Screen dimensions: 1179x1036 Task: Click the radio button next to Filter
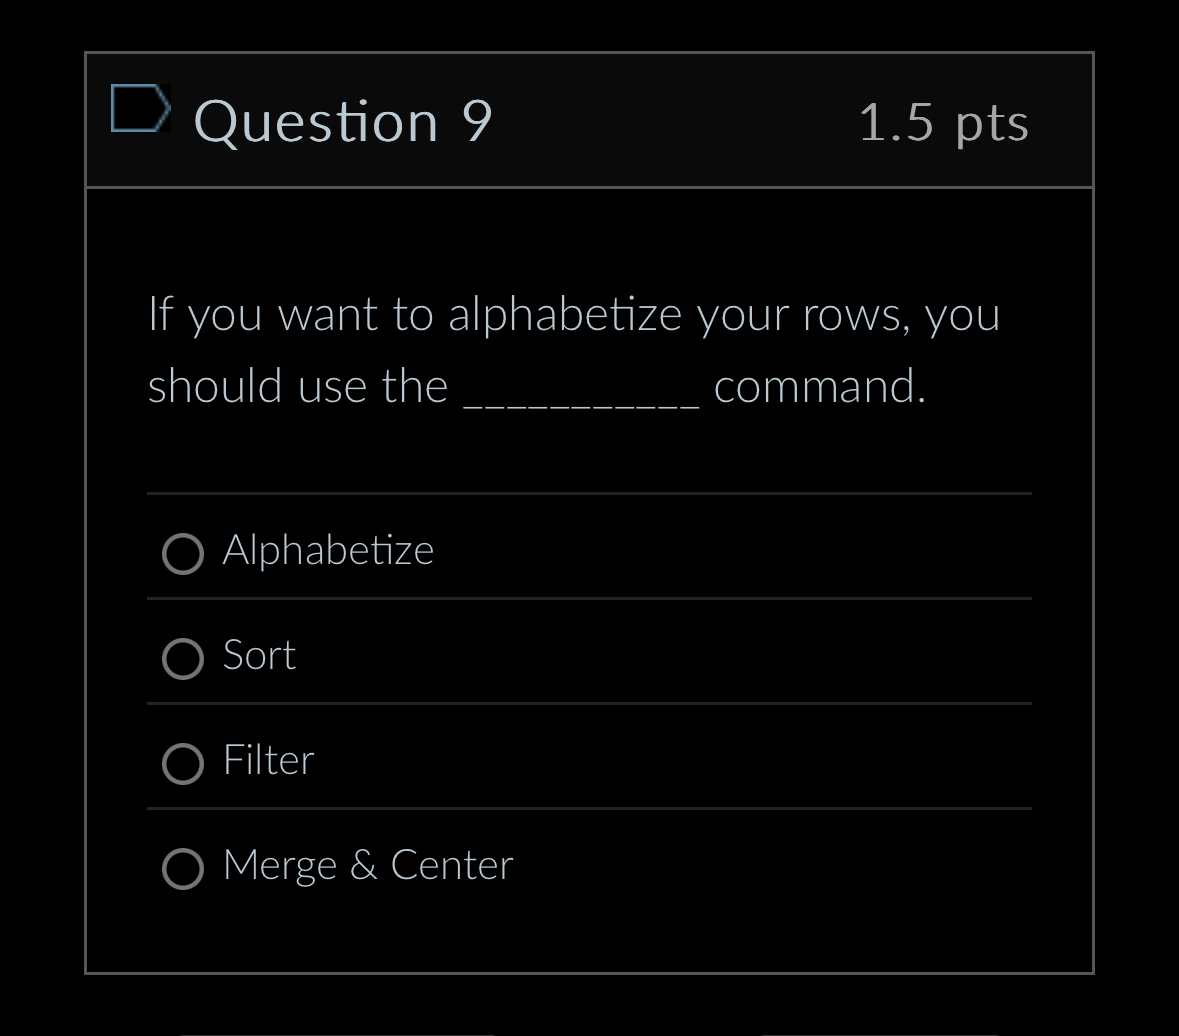pos(183,763)
